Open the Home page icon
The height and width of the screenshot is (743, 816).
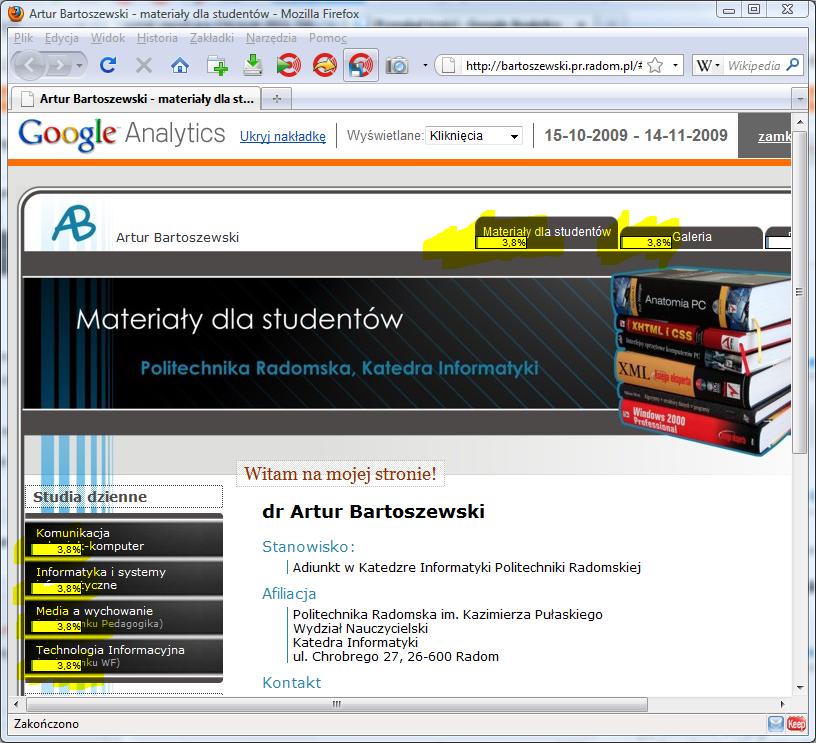click(x=180, y=66)
